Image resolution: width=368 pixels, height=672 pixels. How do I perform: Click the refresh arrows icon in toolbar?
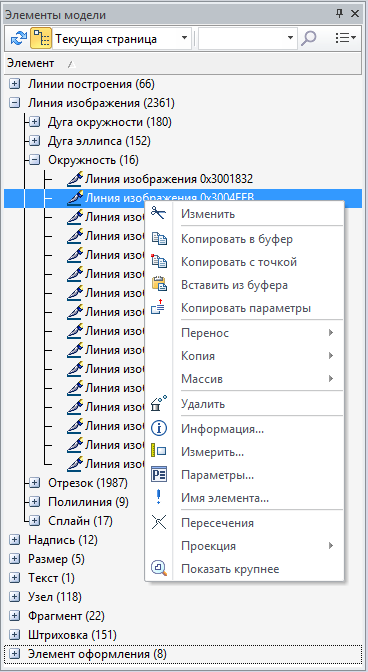click(18, 38)
